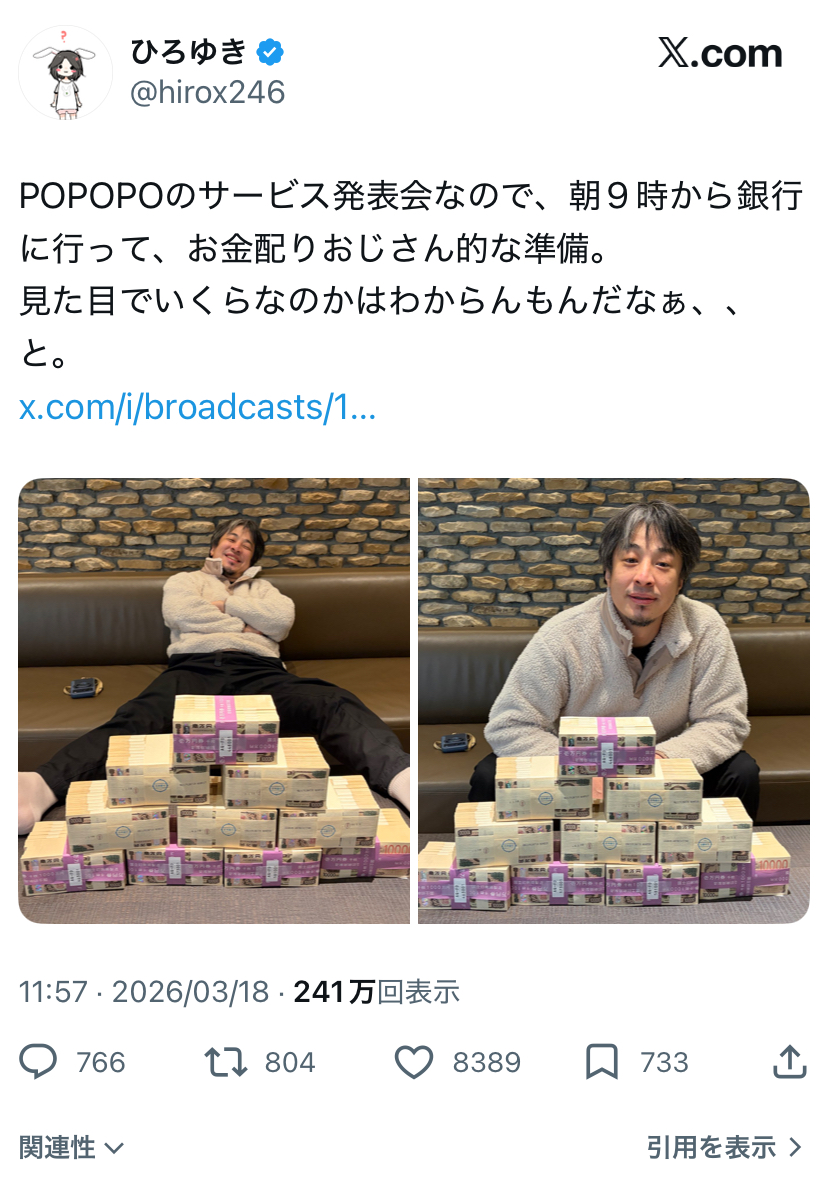This screenshot has width=828, height=1191.
Task: Click the 804 repost count
Action: [290, 1062]
